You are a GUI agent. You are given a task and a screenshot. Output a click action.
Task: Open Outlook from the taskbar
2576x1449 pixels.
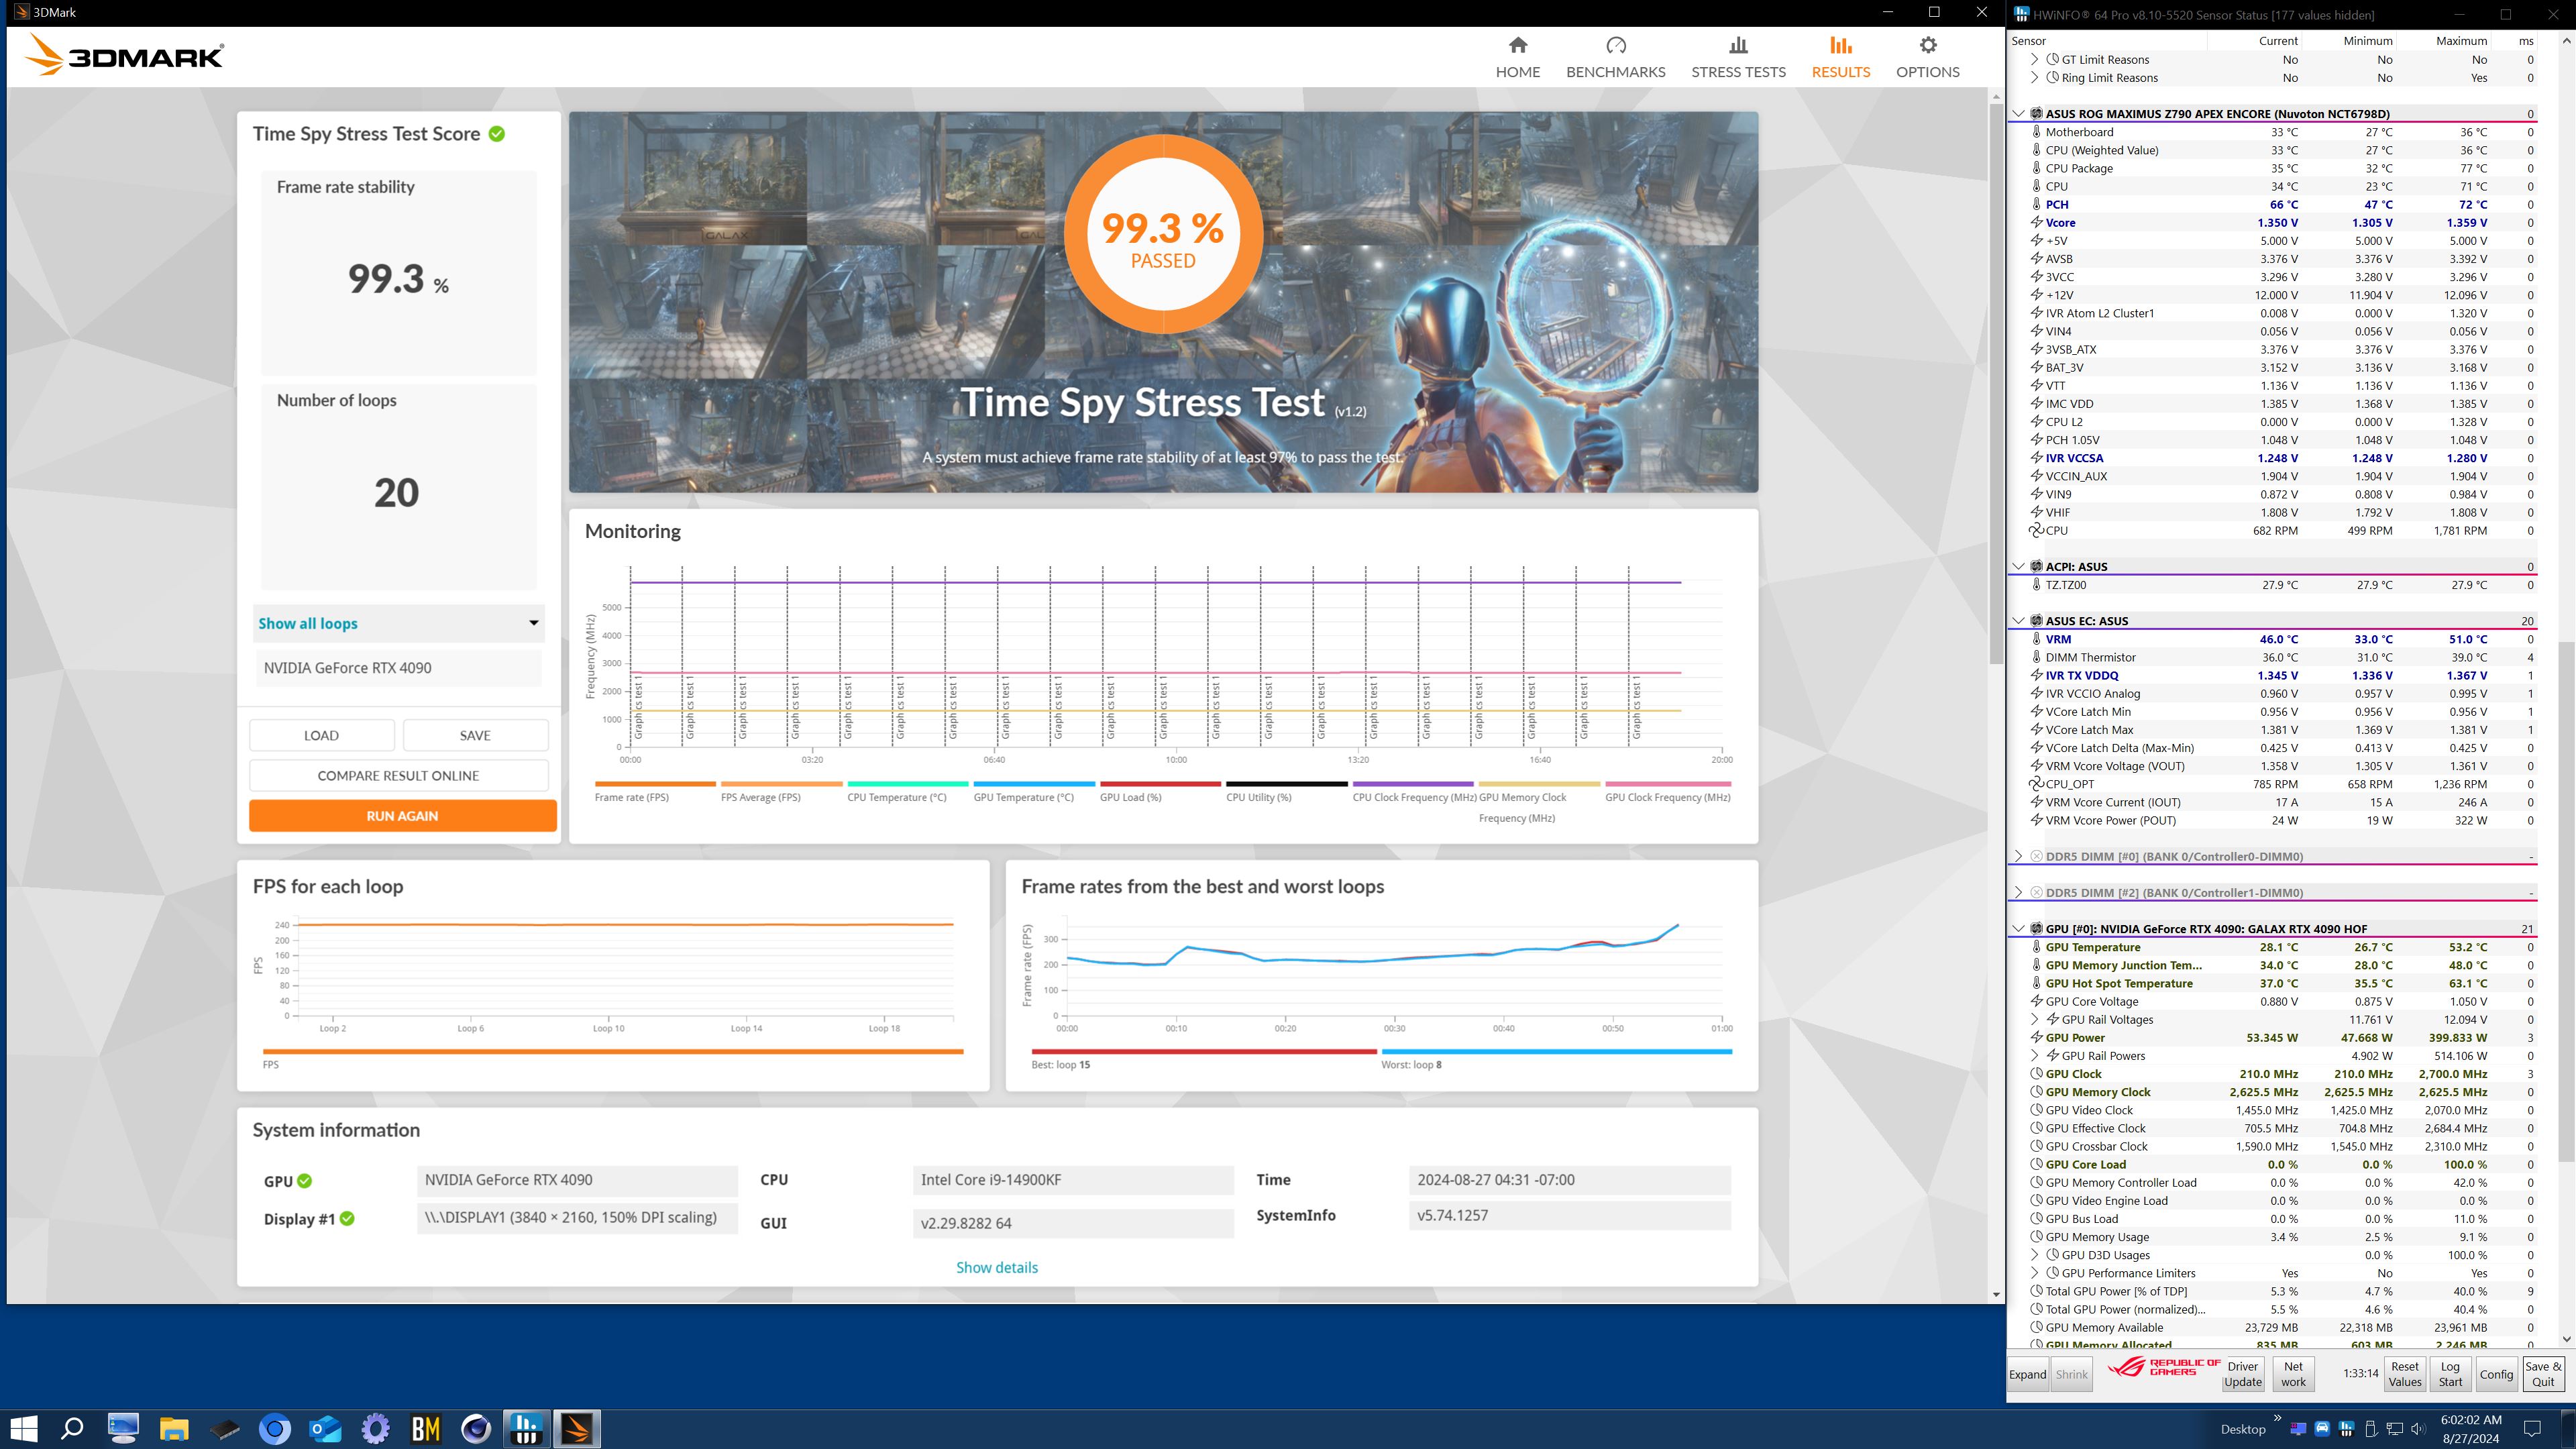pyautogui.click(x=325, y=1428)
